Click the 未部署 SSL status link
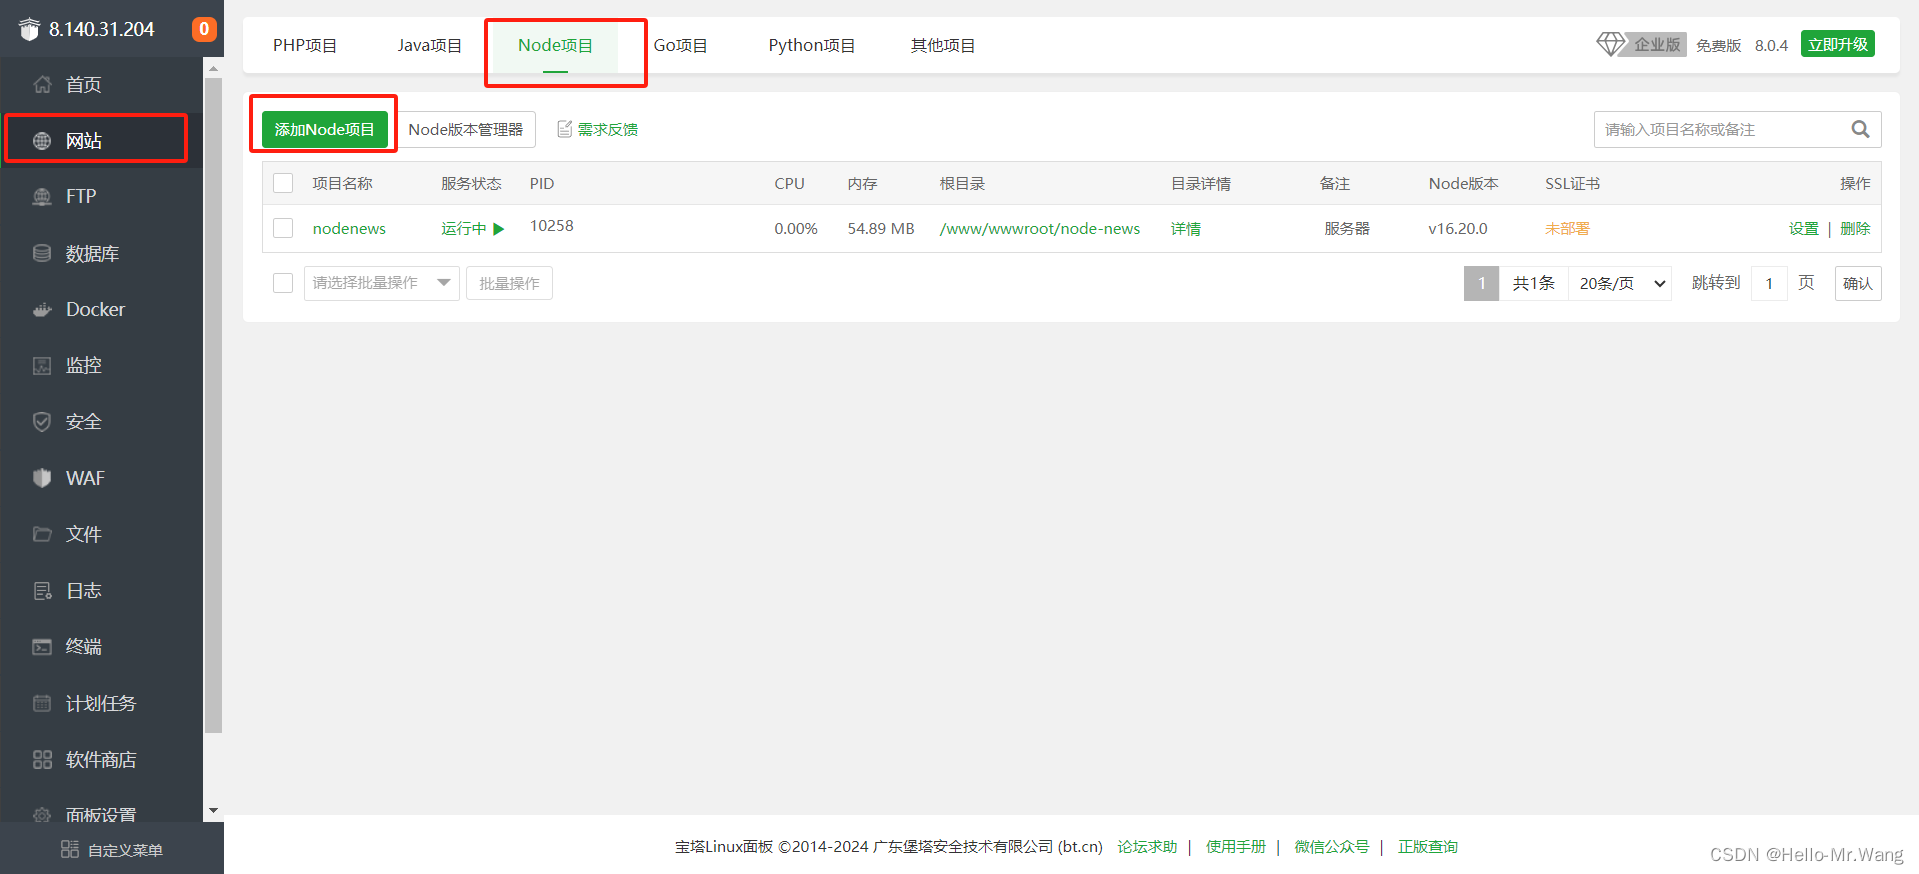1919x874 pixels. coord(1567,228)
